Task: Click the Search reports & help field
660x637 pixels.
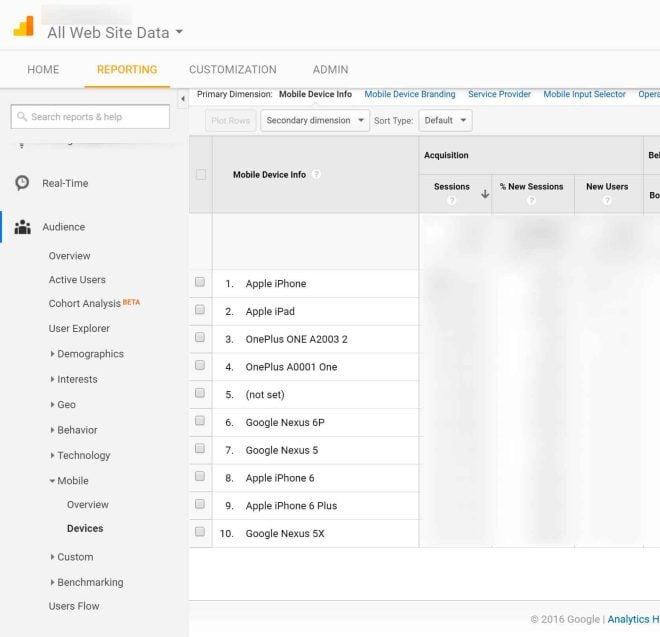Action: click(90, 117)
